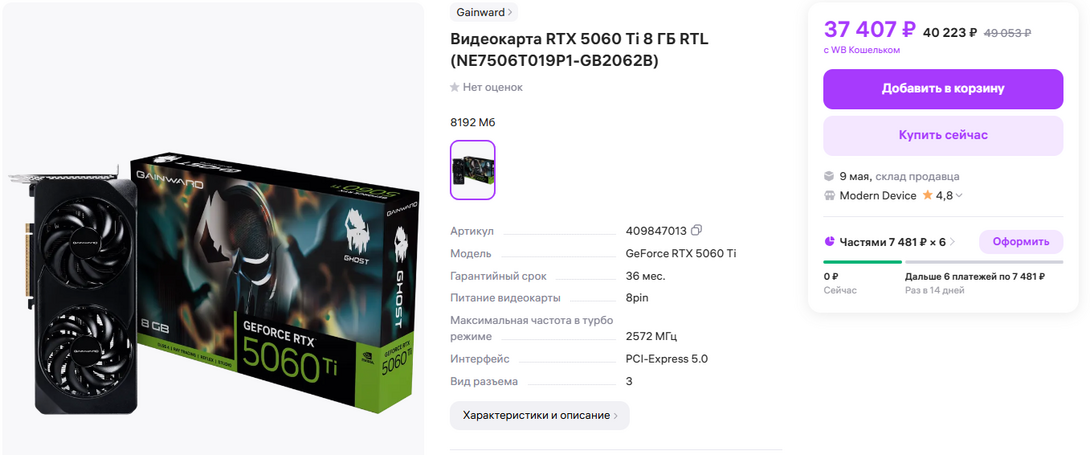The height and width of the screenshot is (455, 1090).
Task: Select the graphics card thumbnail image
Action: [x=473, y=170]
